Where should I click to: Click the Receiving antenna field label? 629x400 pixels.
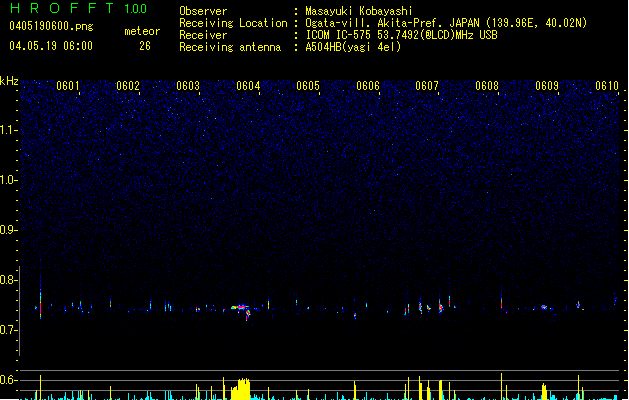(x=230, y=47)
